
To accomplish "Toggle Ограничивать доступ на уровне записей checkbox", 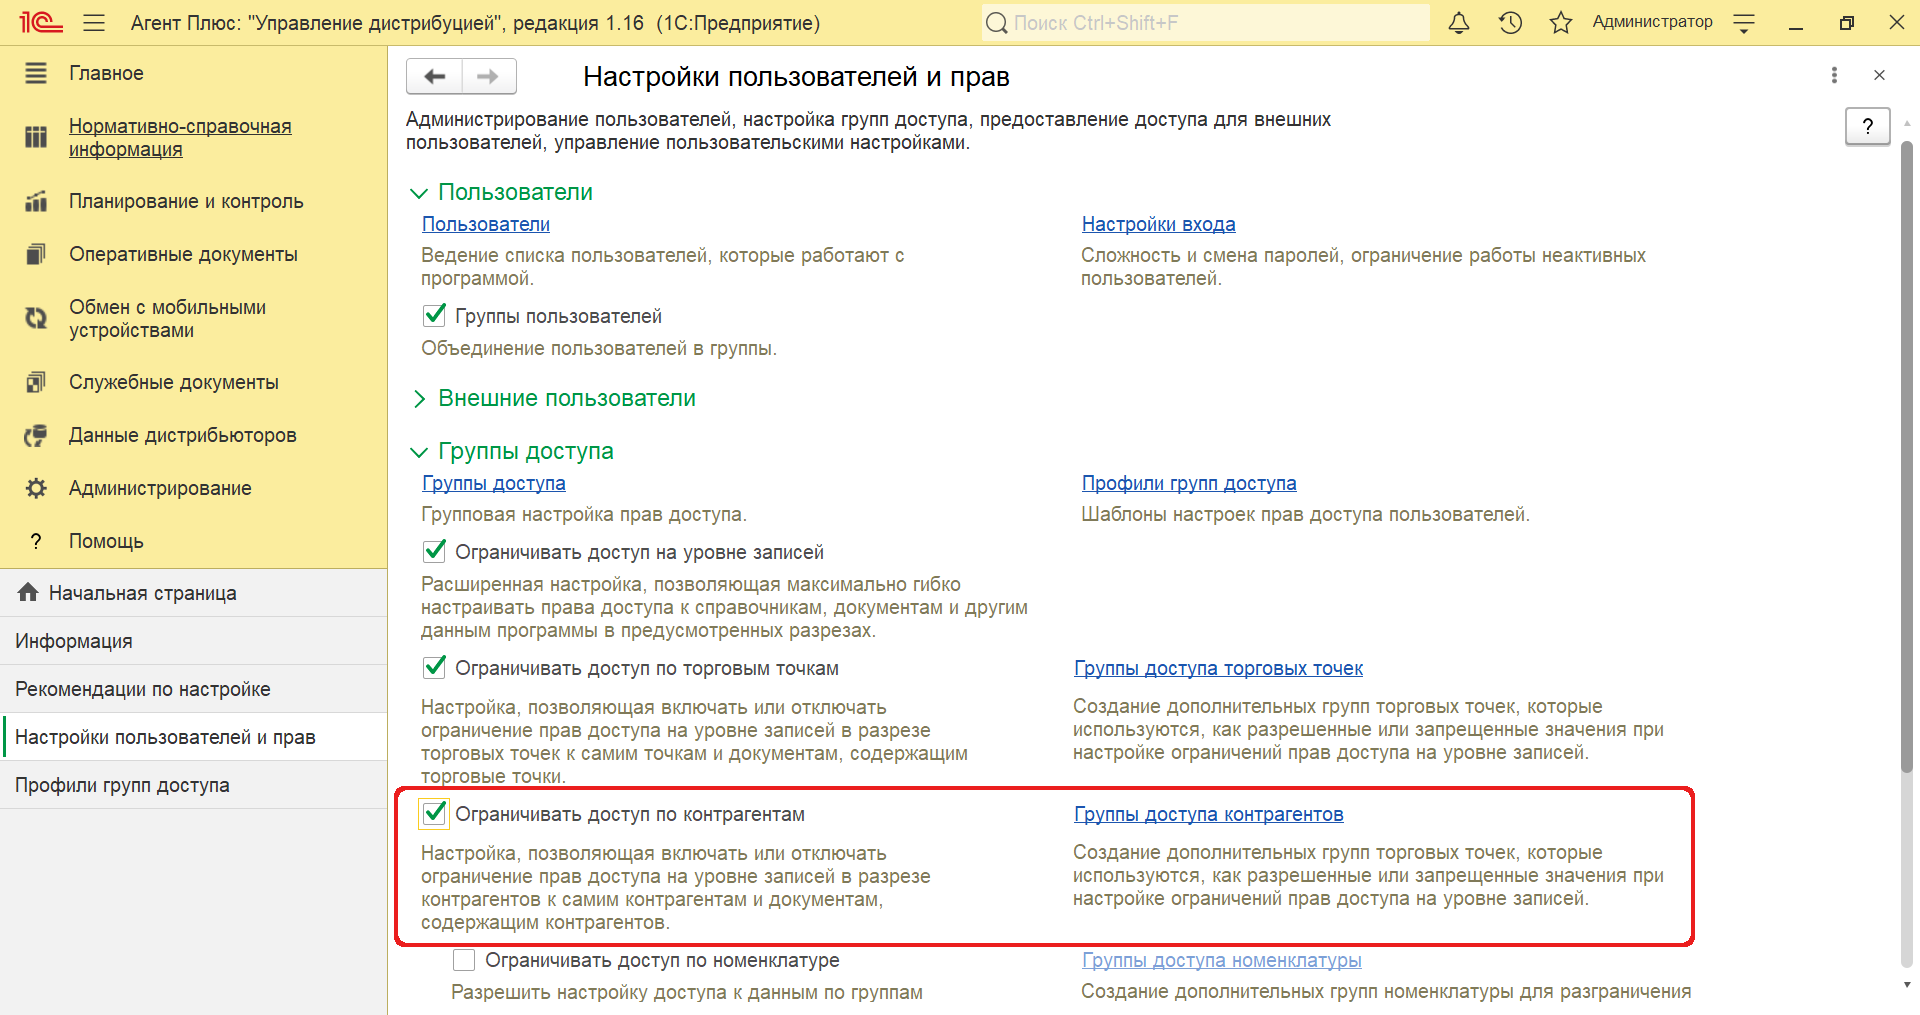I will click(x=435, y=551).
